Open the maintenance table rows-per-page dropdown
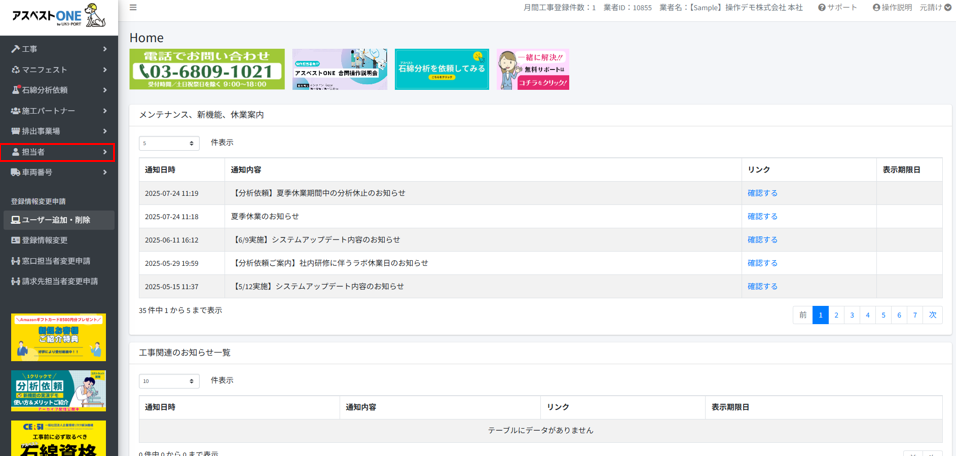956x457 pixels. 168,144
